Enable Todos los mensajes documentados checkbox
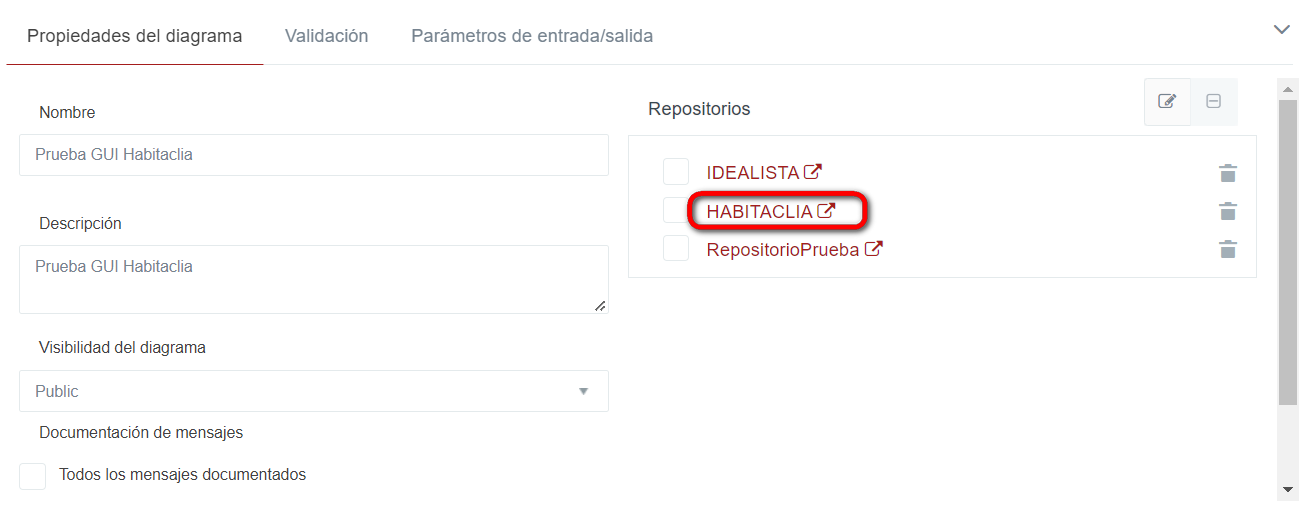The image size is (1306, 514). [x=33, y=476]
